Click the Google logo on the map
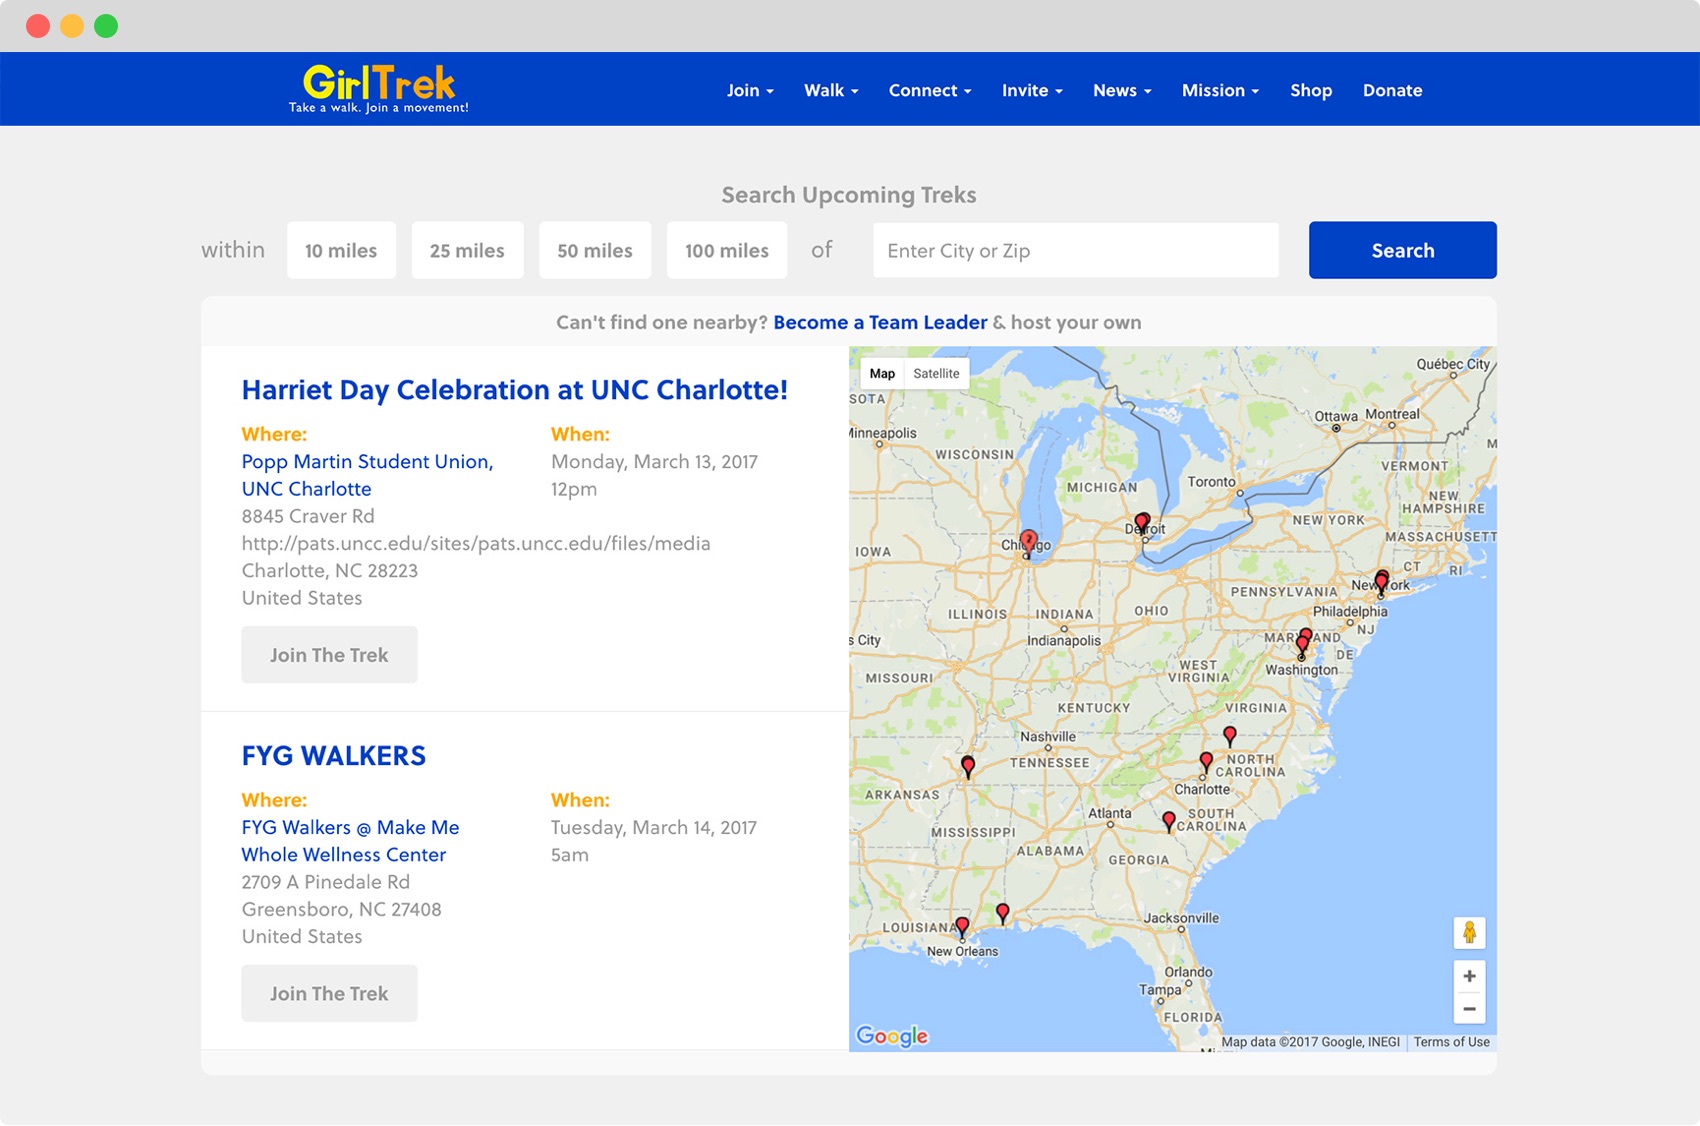Screen dimensions: 1700x1126 (892, 1036)
